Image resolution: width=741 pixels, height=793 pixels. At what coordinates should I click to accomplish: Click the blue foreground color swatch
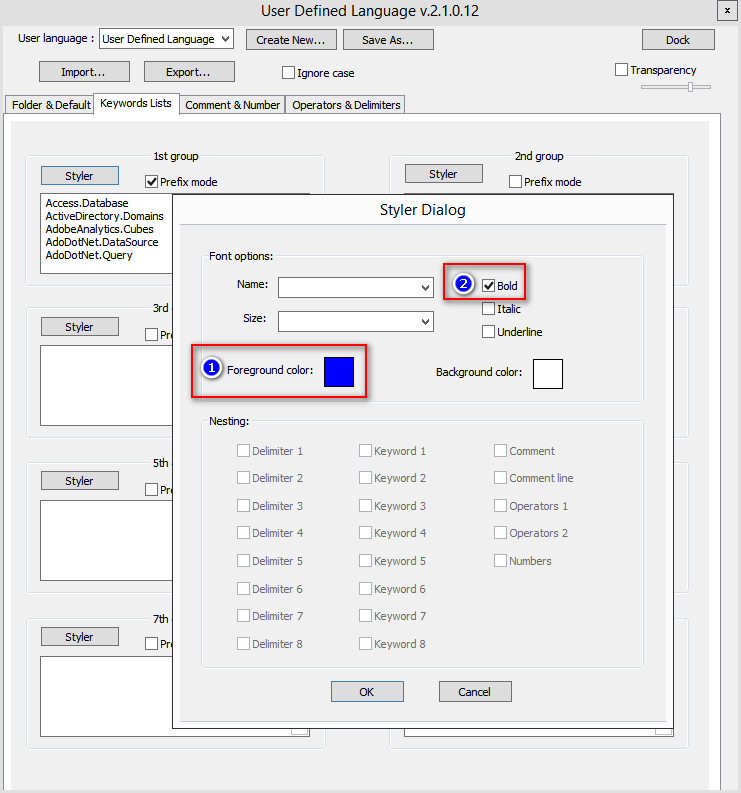[x=339, y=371]
